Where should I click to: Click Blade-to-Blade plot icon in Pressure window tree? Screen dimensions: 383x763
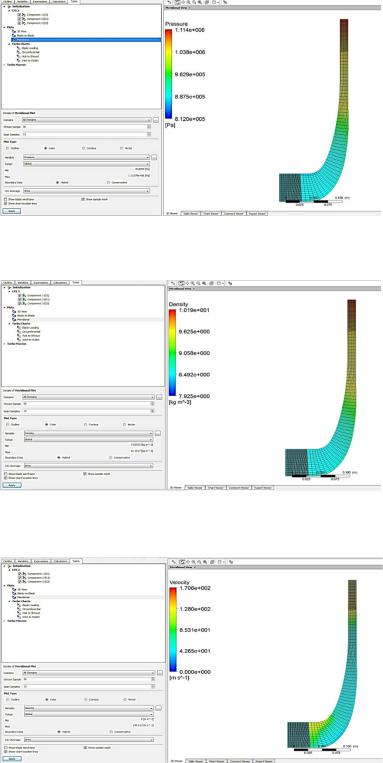point(15,35)
